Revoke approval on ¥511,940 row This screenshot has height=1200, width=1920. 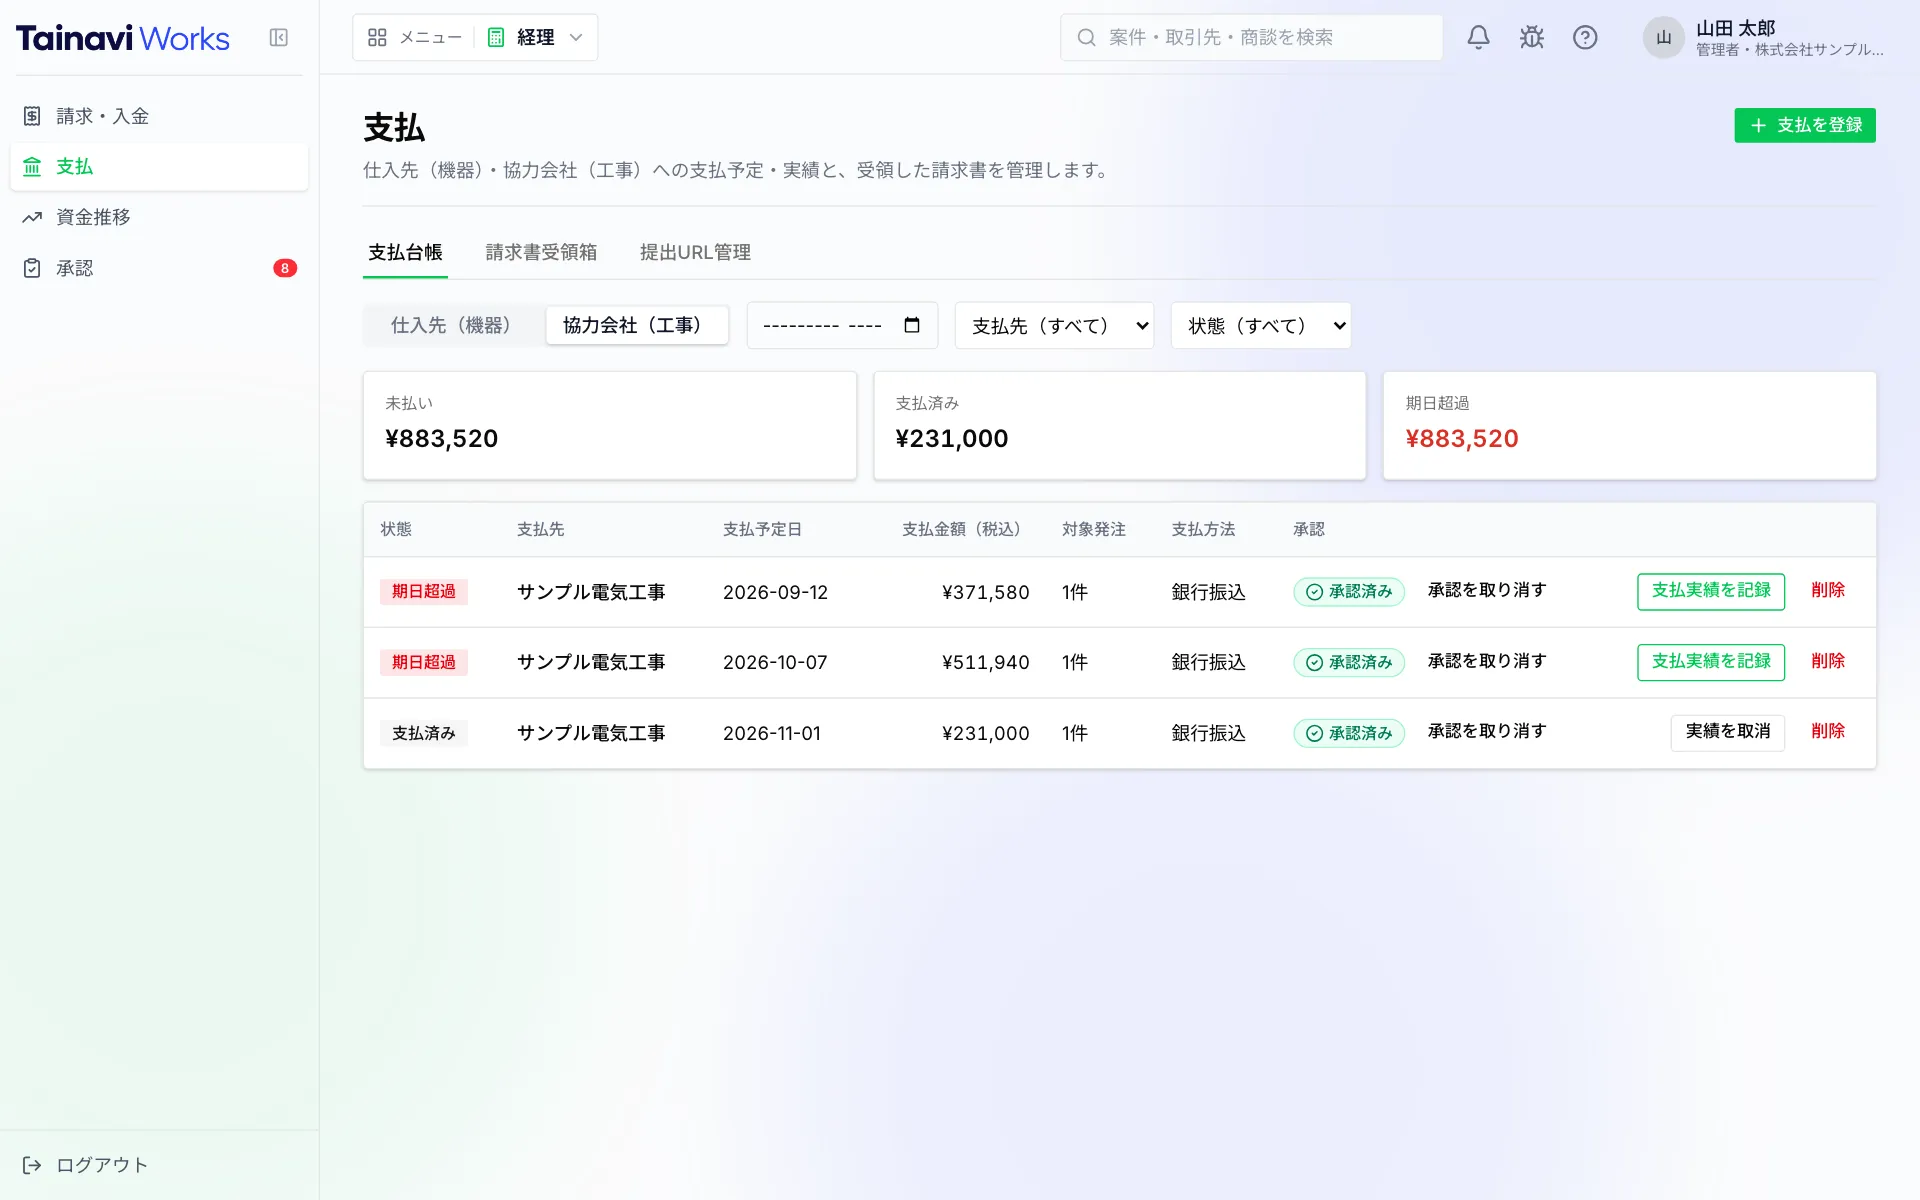click(1487, 662)
